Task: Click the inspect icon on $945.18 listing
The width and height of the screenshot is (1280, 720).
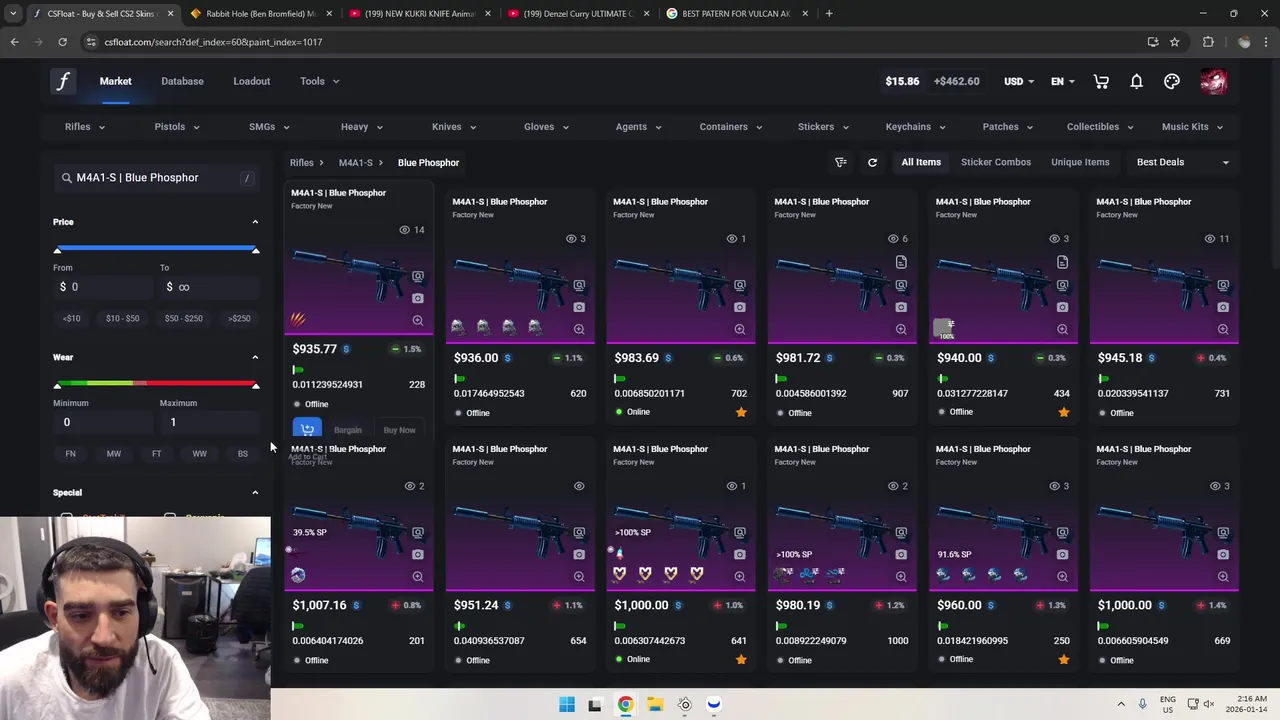Action: click(x=1223, y=286)
